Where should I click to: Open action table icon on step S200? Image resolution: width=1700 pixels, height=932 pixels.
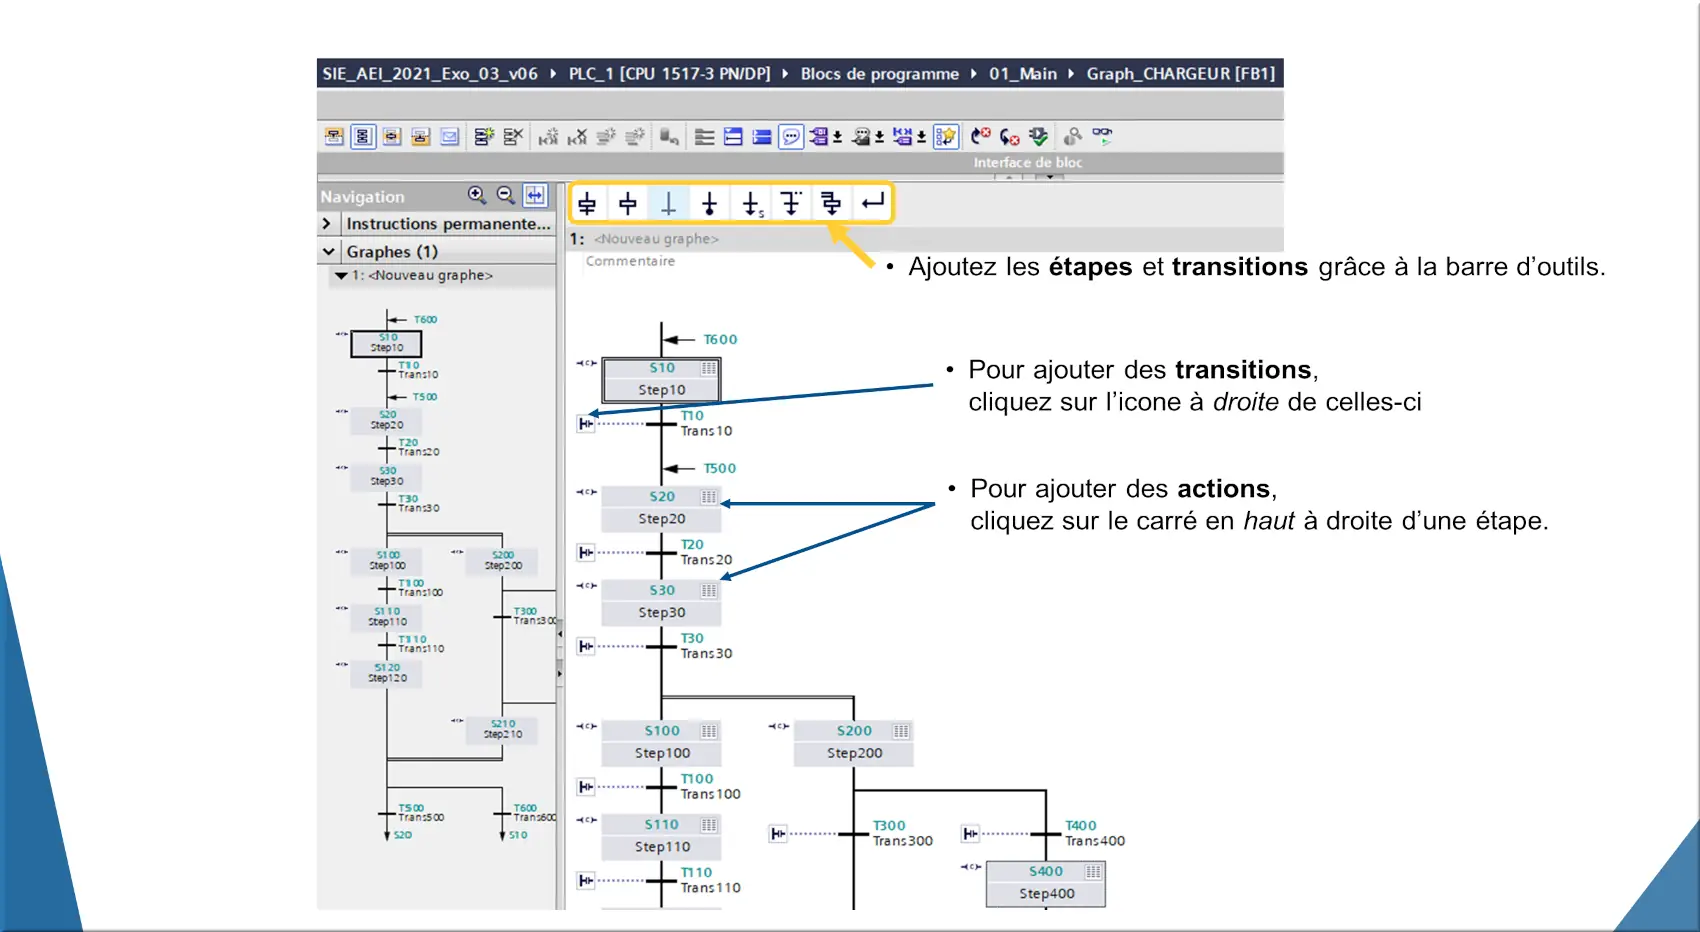(901, 731)
